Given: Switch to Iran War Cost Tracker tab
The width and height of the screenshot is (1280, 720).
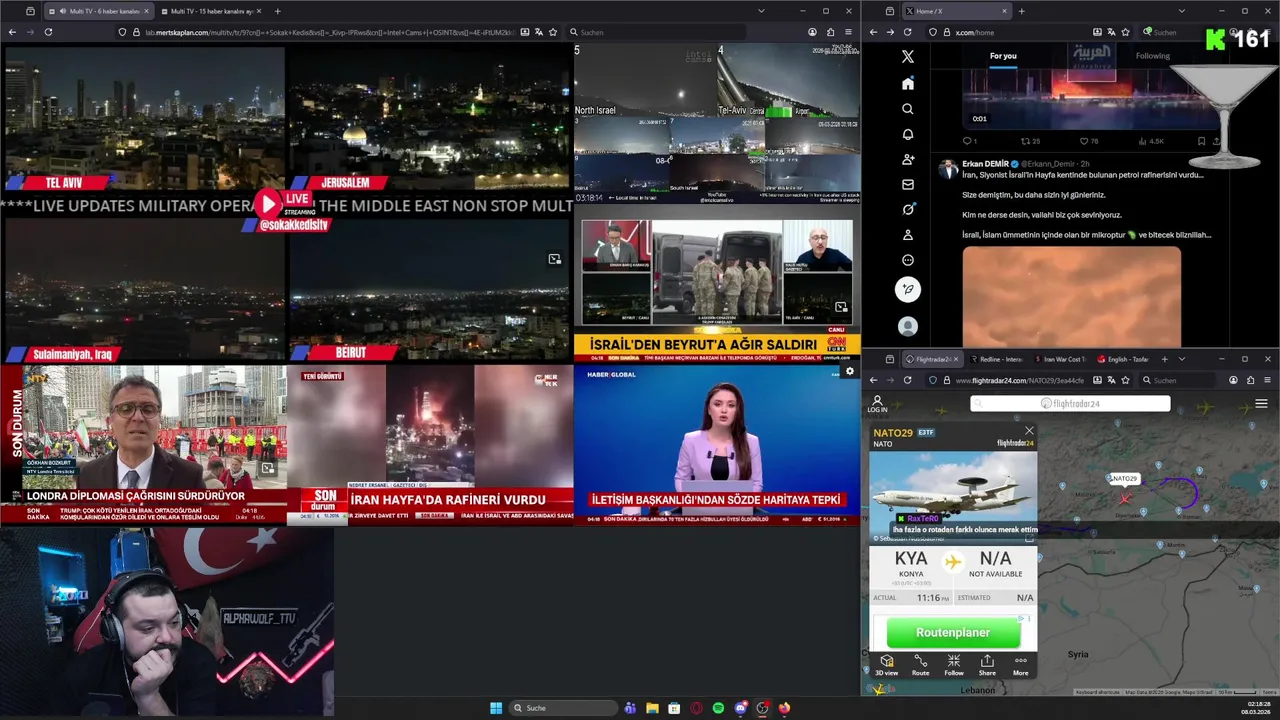Looking at the screenshot, I should pyautogui.click(x=1060, y=359).
